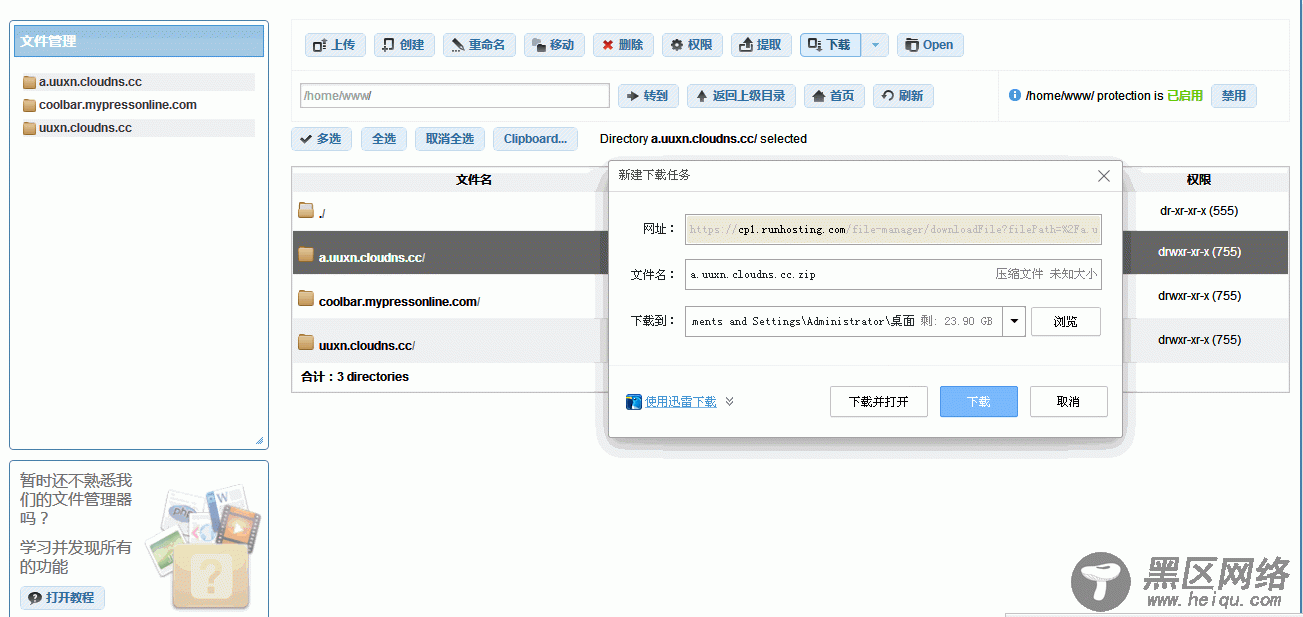The height and width of the screenshot is (617, 1303).
Task: Refresh the file list with 刷新
Action: coord(903,96)
